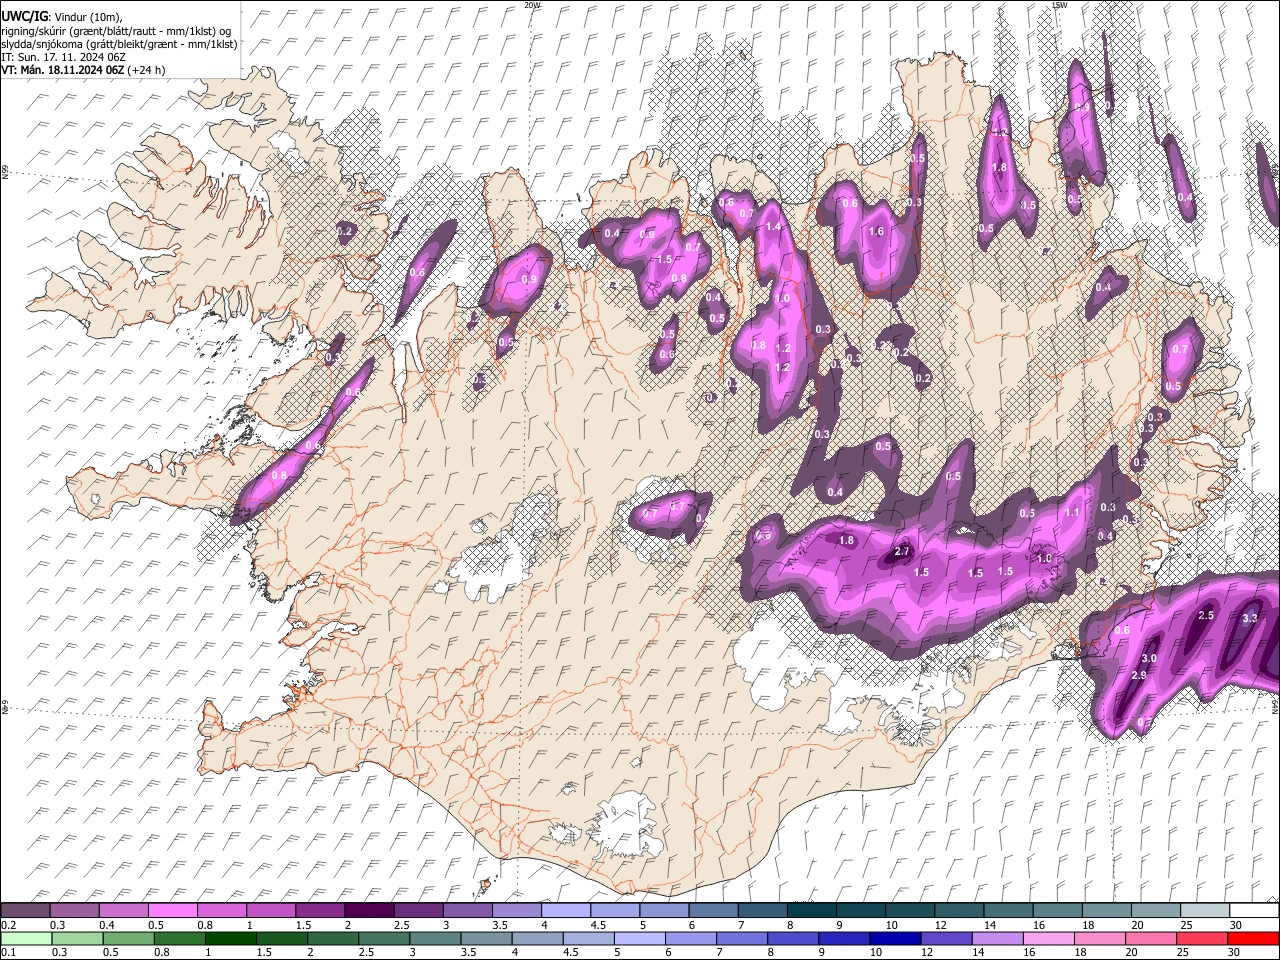Screen dimensions: 1280x960
Task: Select the red 25 swatch in lower legend row
Action: (x=1203, y=939)
